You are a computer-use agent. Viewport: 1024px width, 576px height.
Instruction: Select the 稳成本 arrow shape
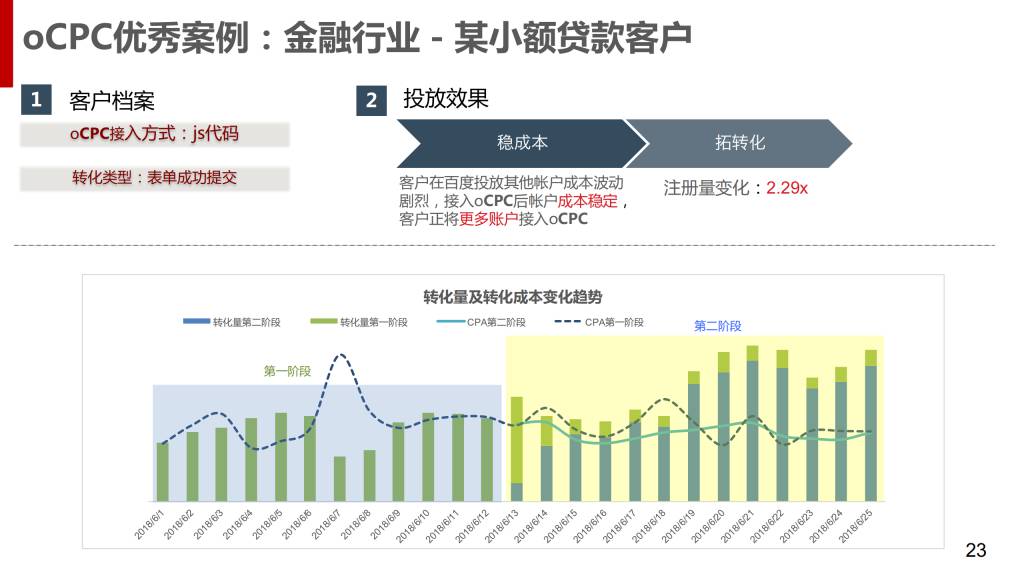click(521, 143)
